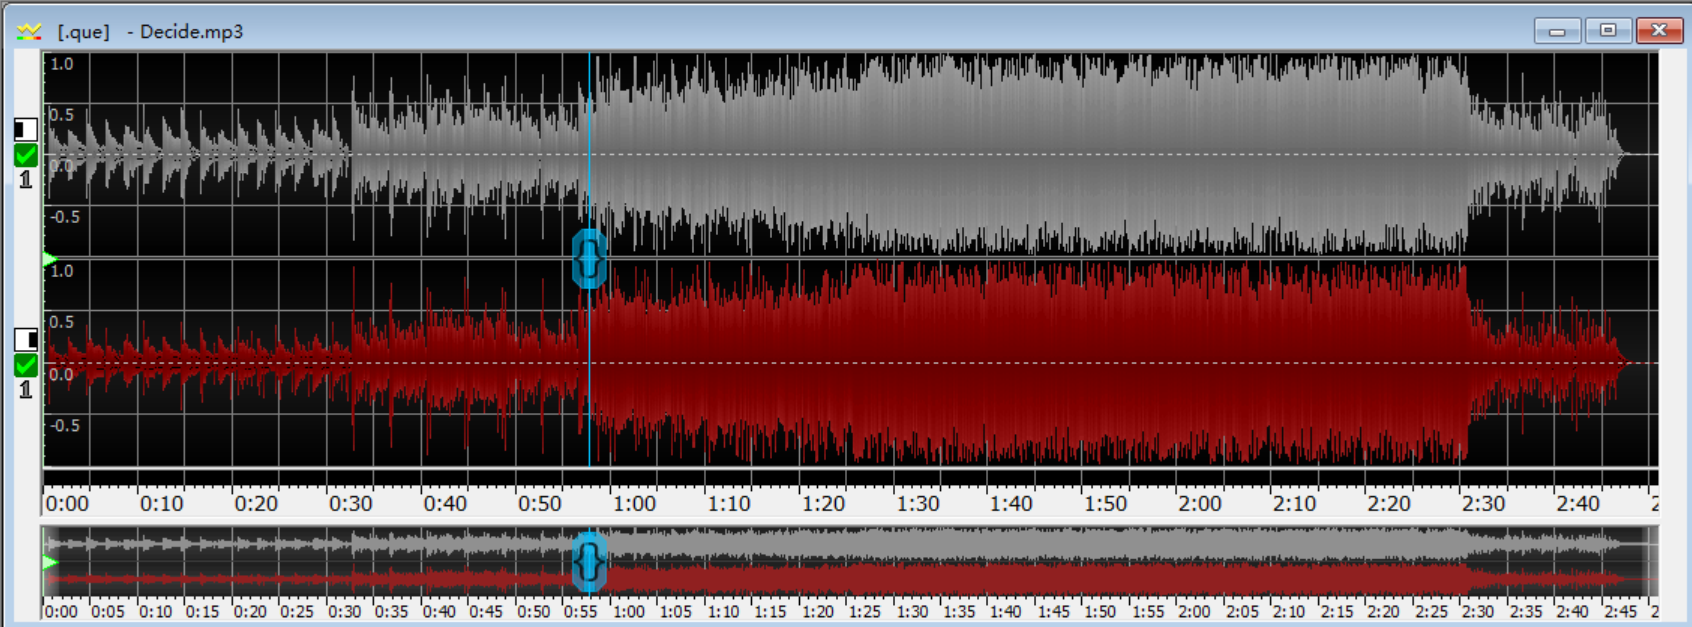Click the 2:00 mark on the main timeline ruler
Image resolution: width=1692 pixels, height=627 pixels.
click(1200, 504)
